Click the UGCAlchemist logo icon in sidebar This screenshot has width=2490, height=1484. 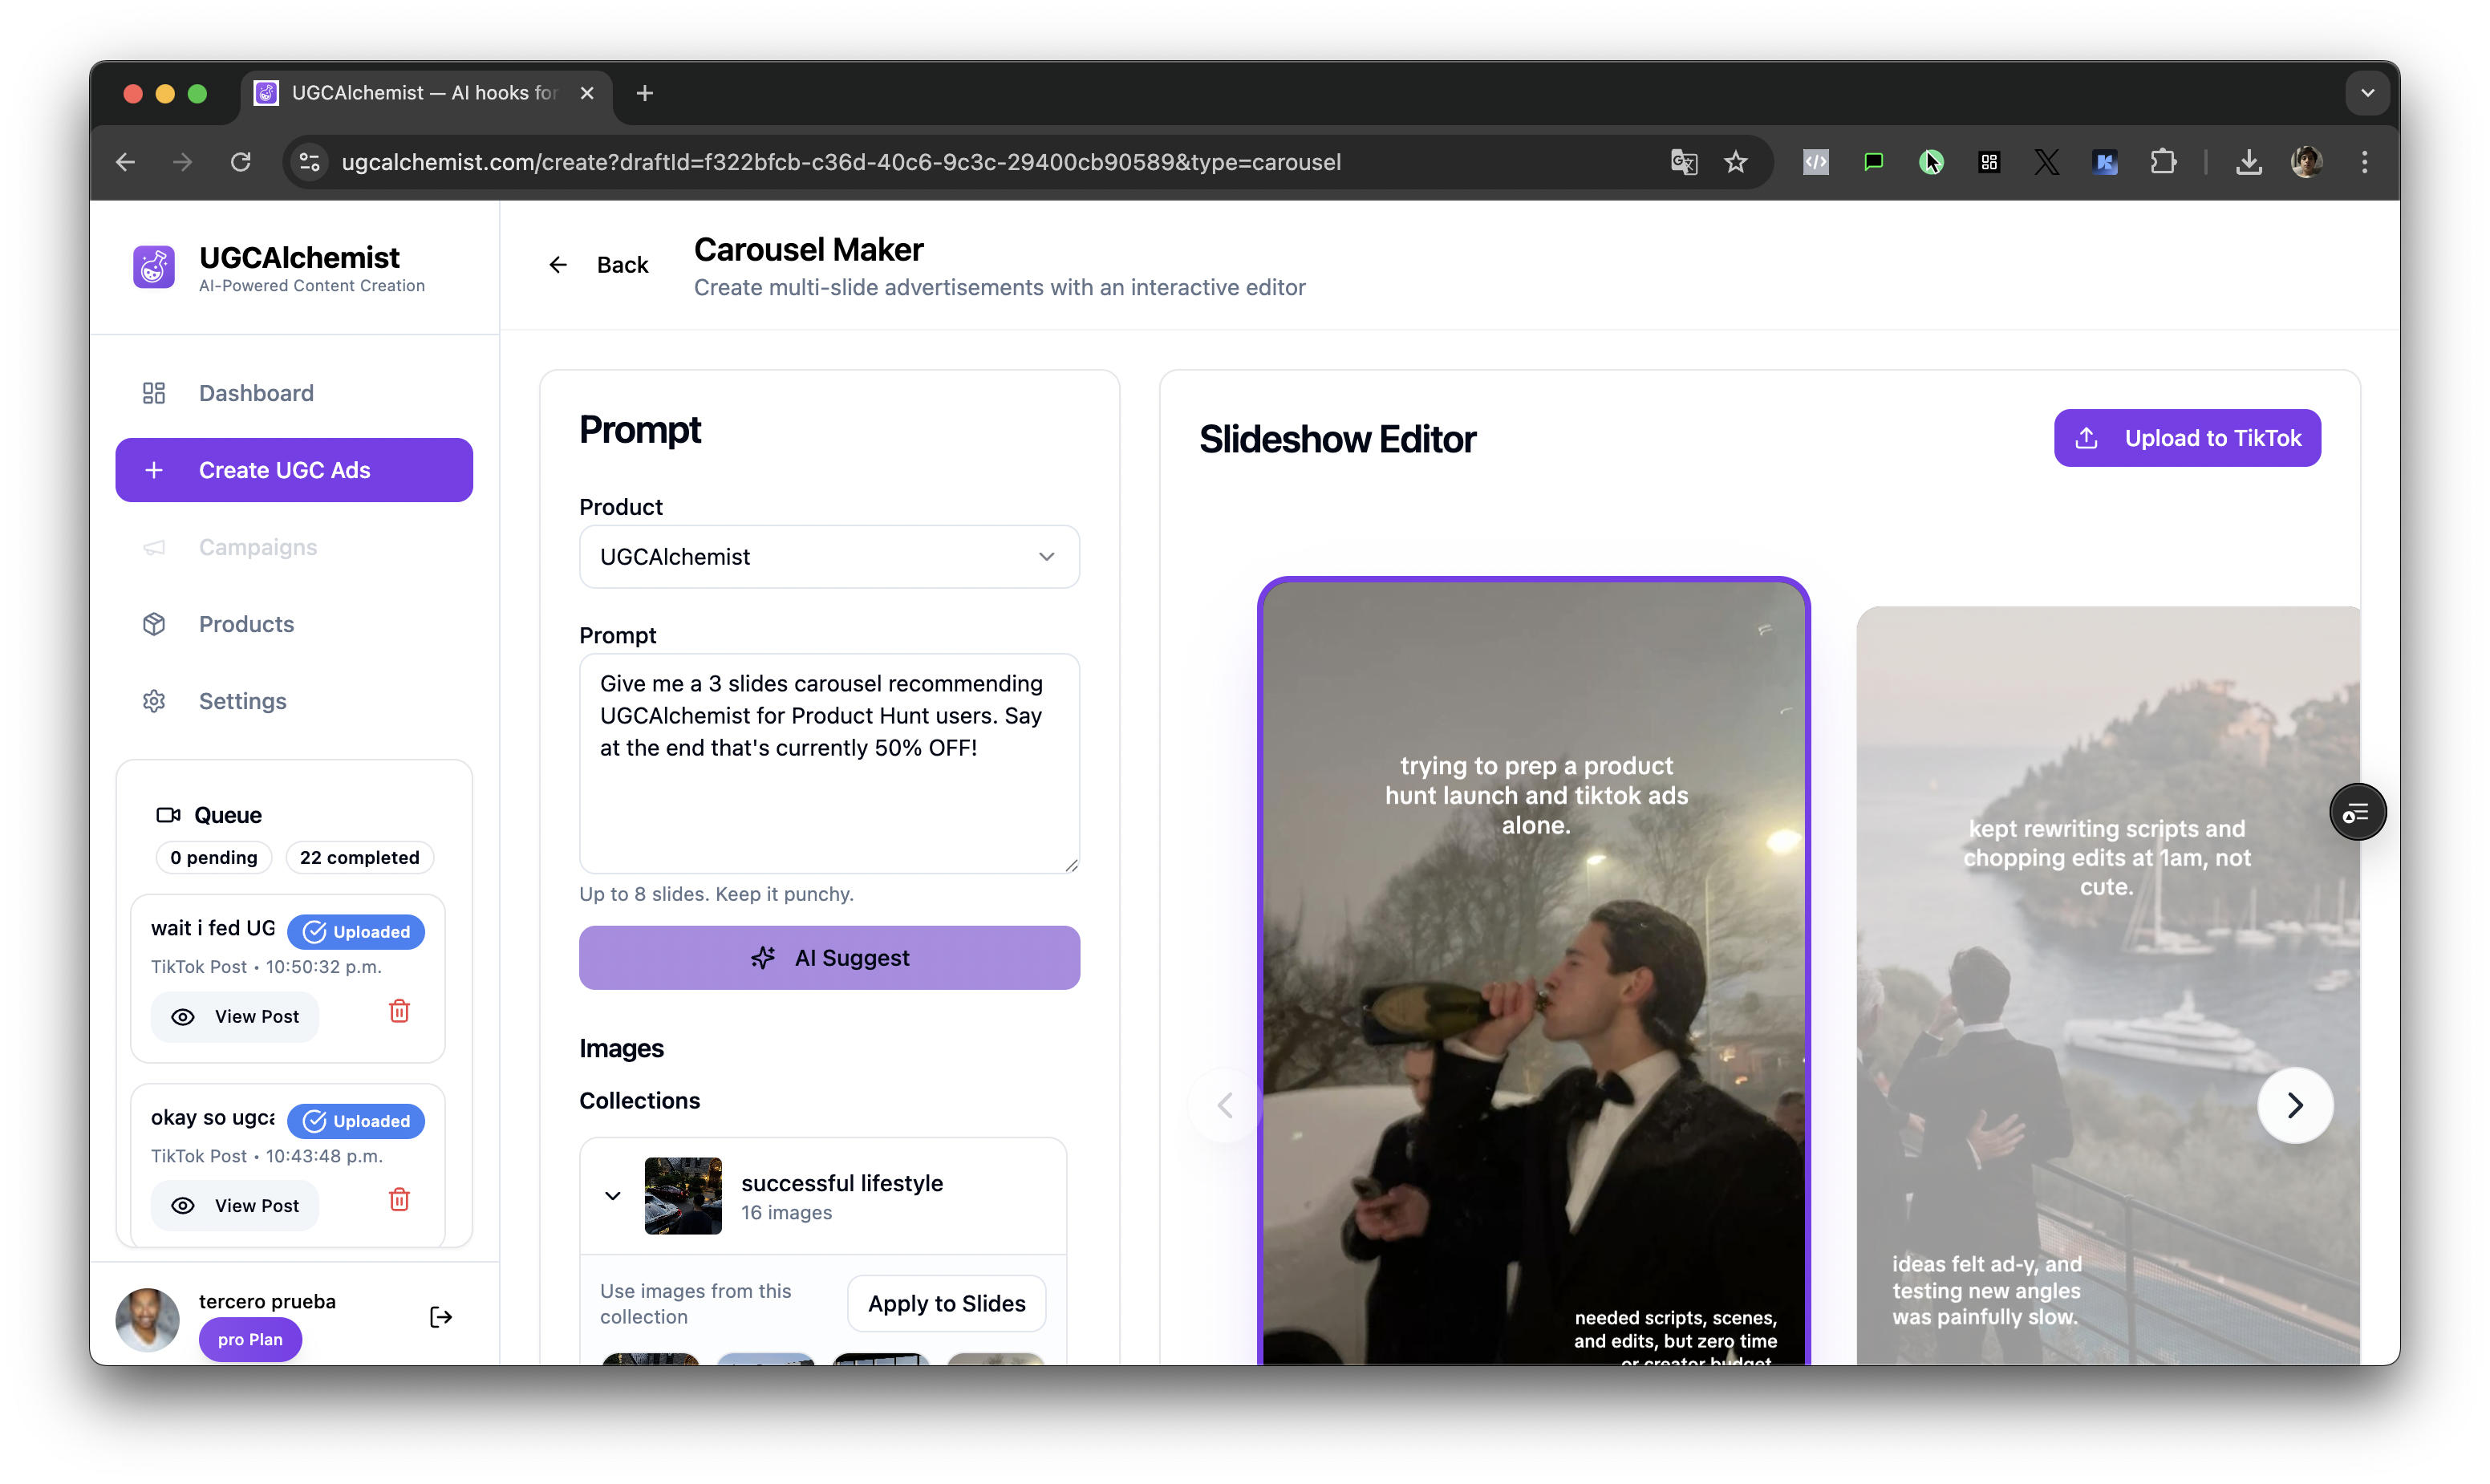(154, 267)
